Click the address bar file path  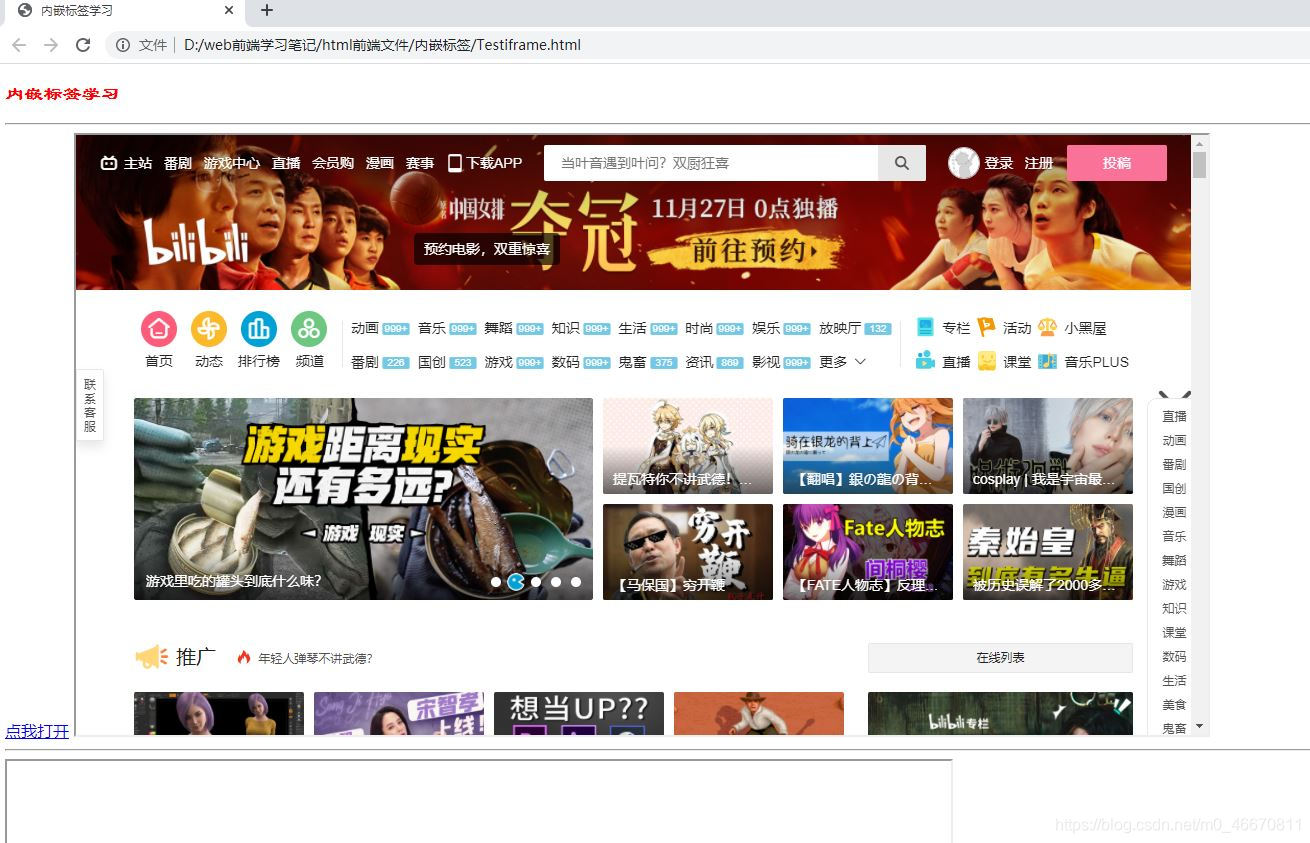point(382,45)
